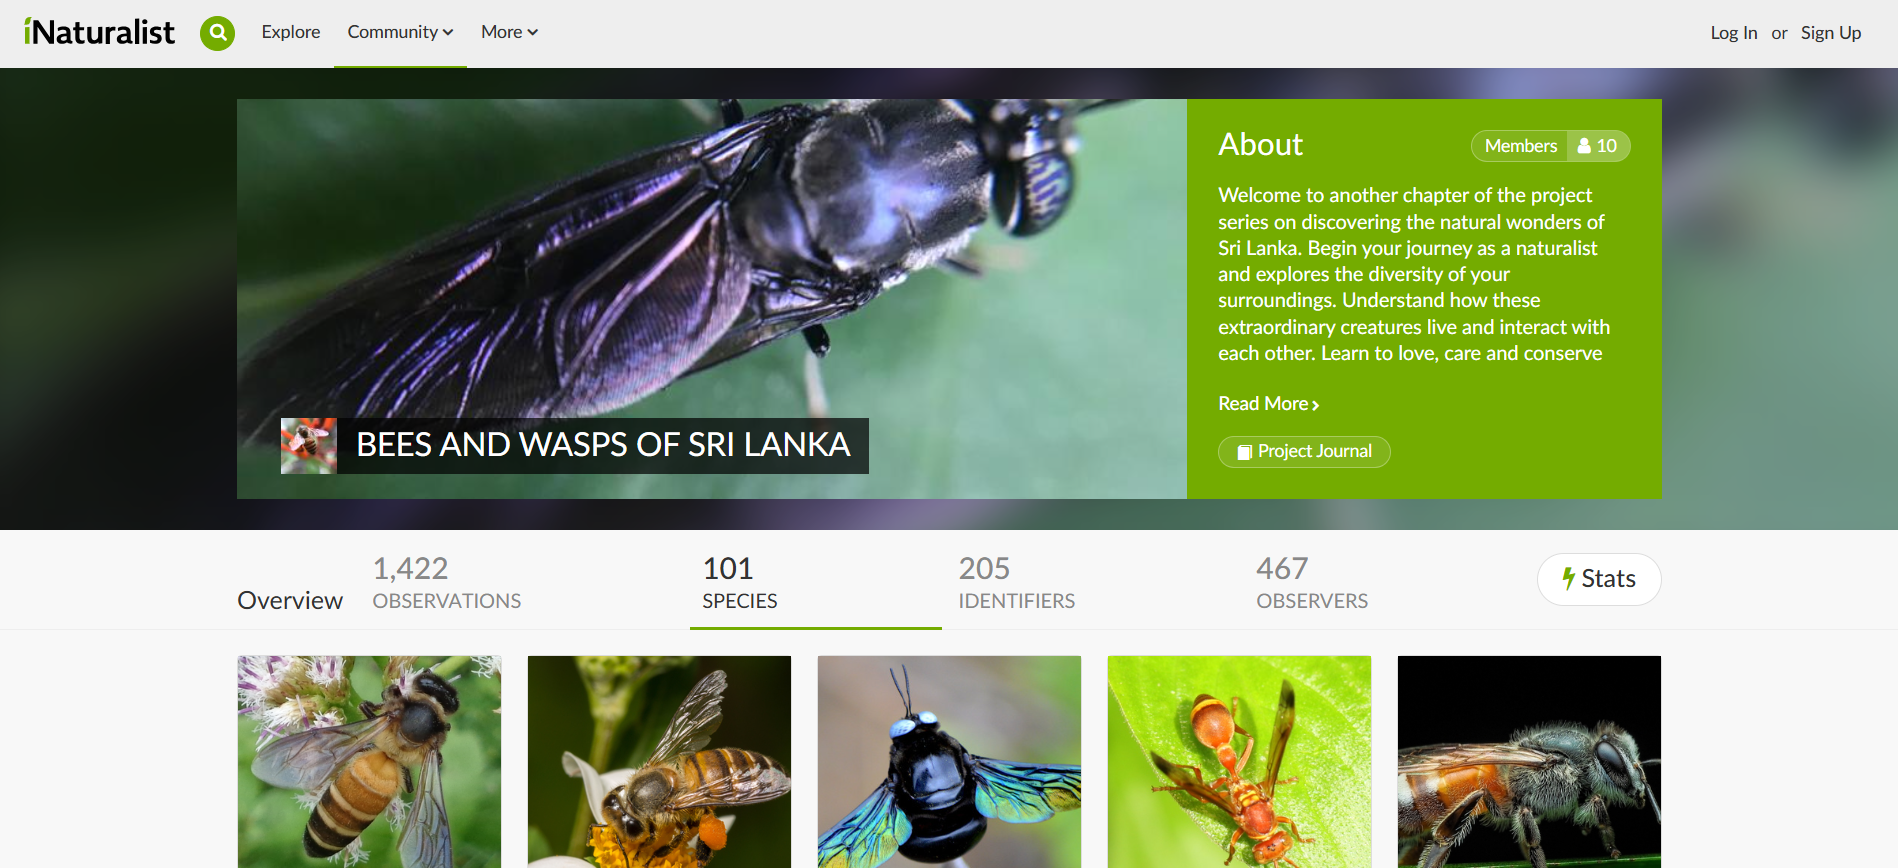Open the blue carpenter bee species photo

(x=949, y=762)
